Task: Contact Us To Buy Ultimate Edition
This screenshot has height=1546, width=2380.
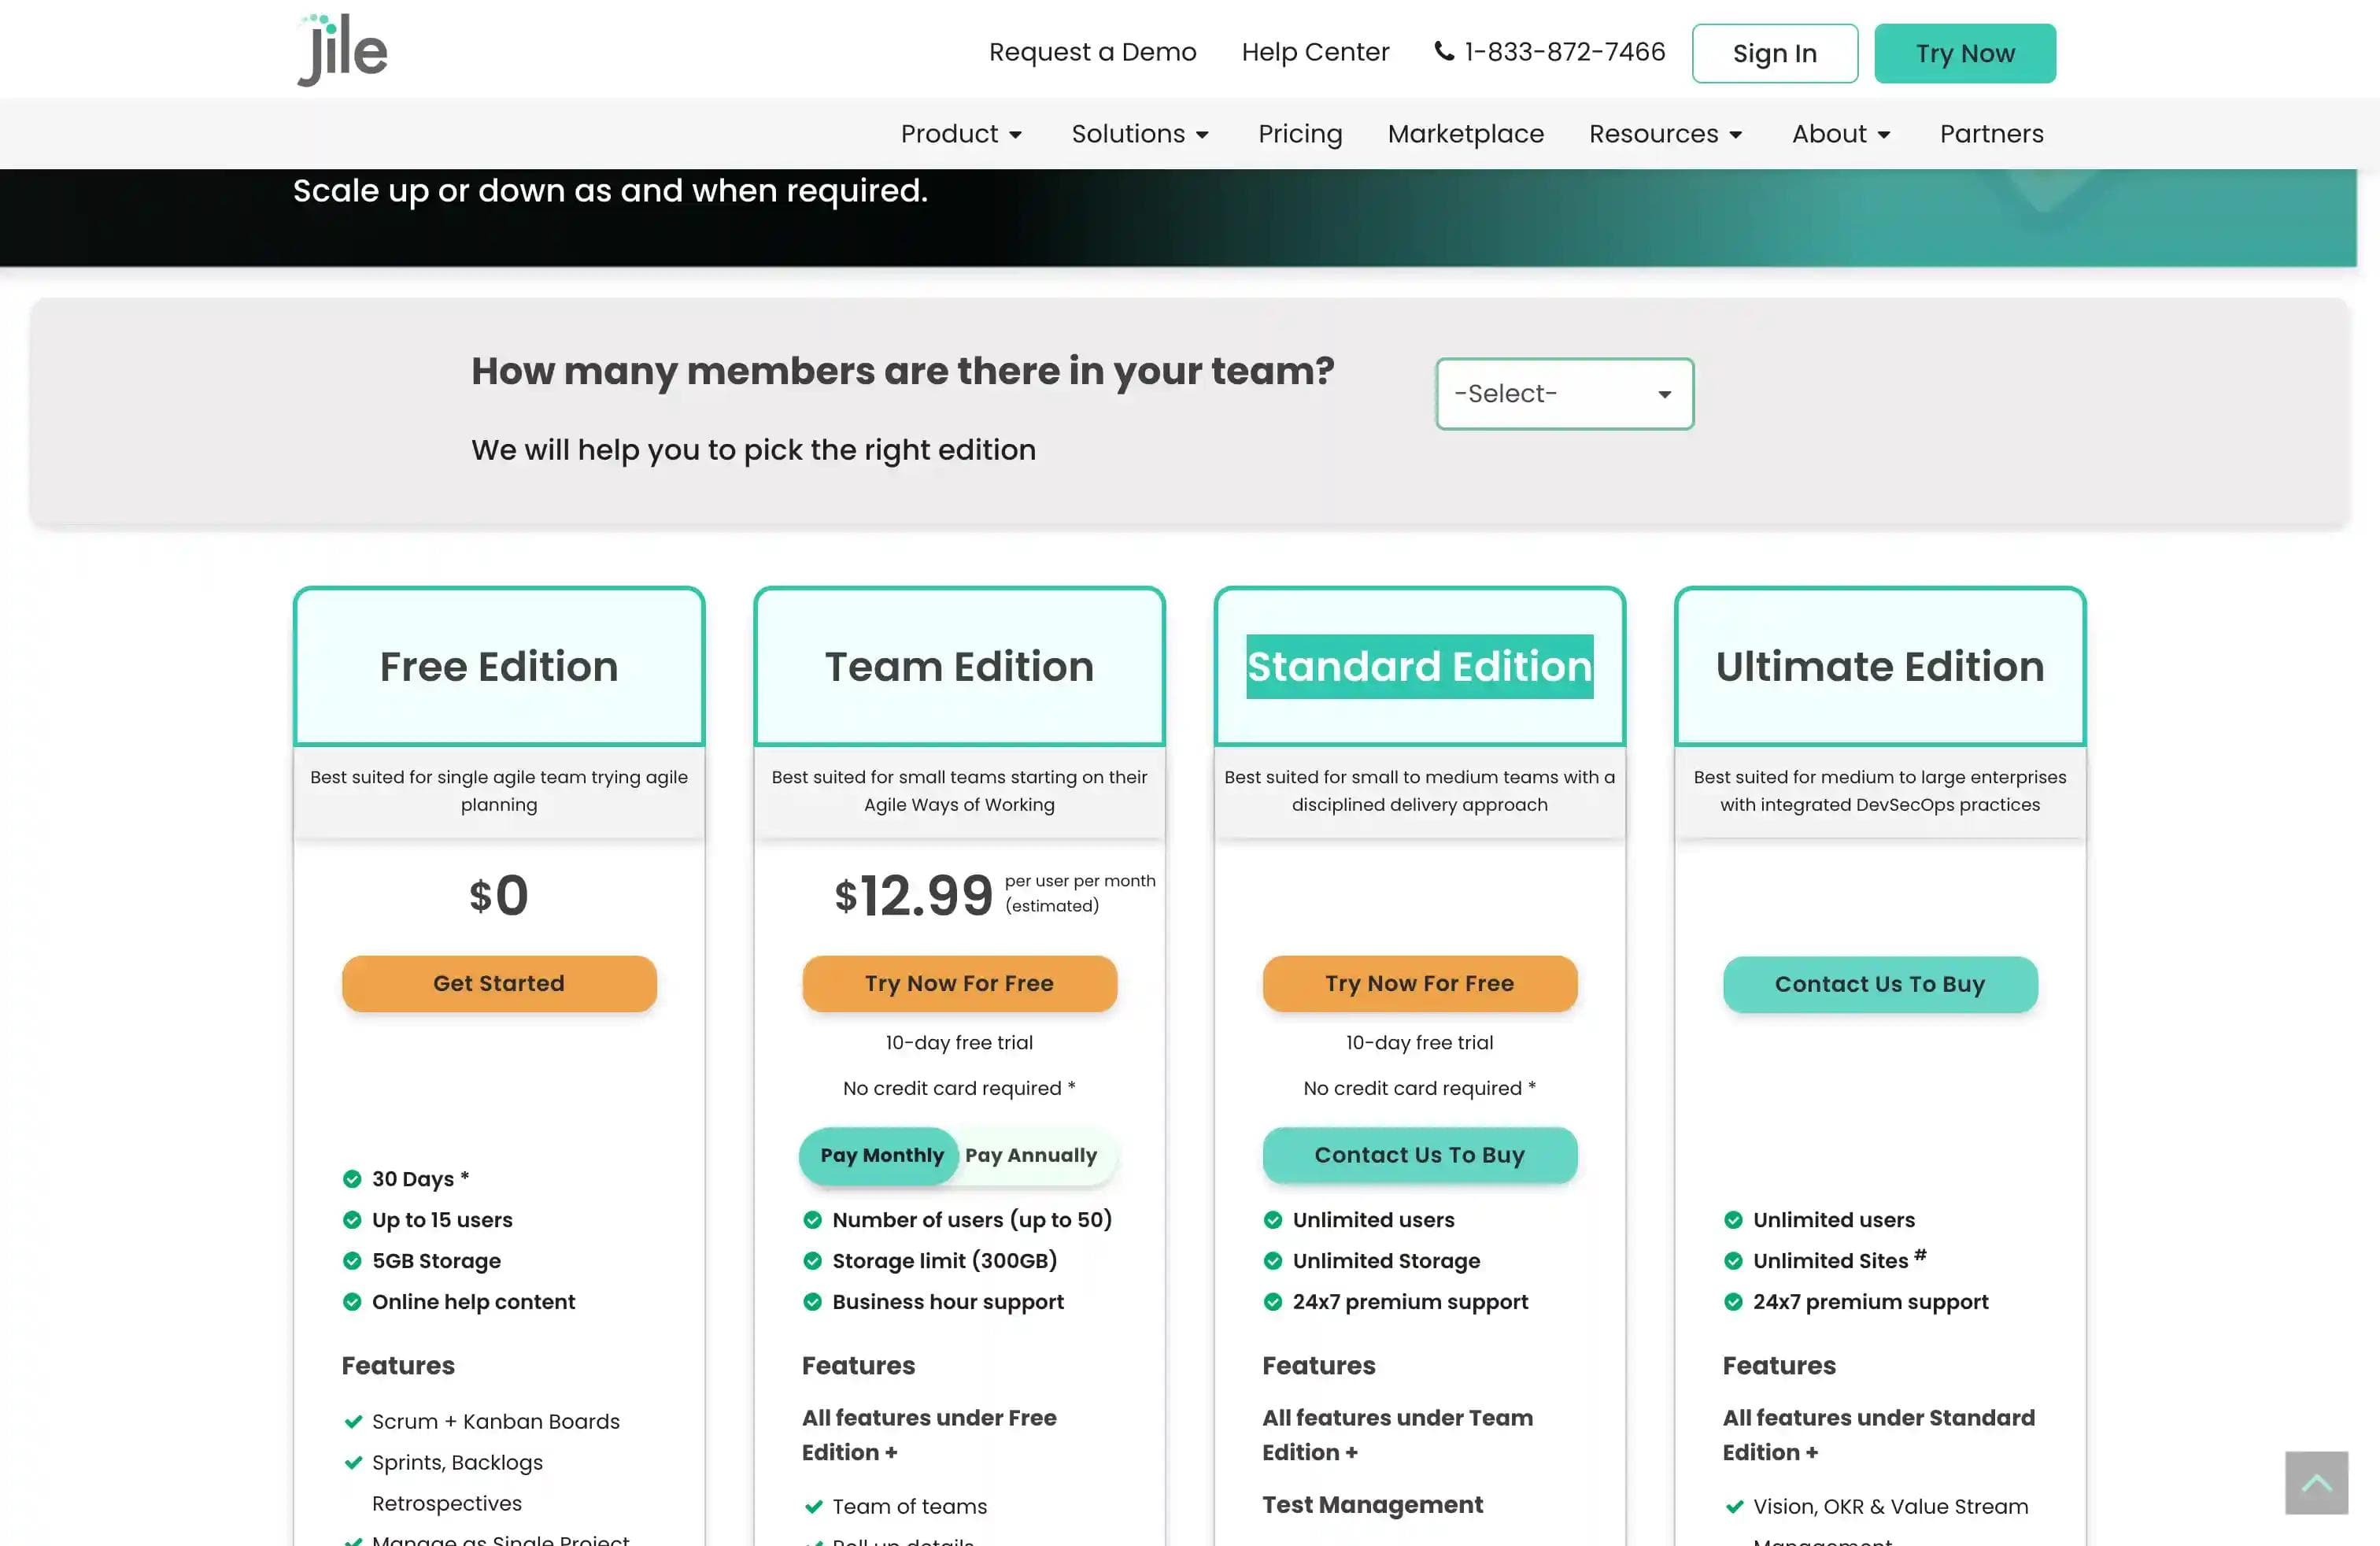Action: point(1879,984)
